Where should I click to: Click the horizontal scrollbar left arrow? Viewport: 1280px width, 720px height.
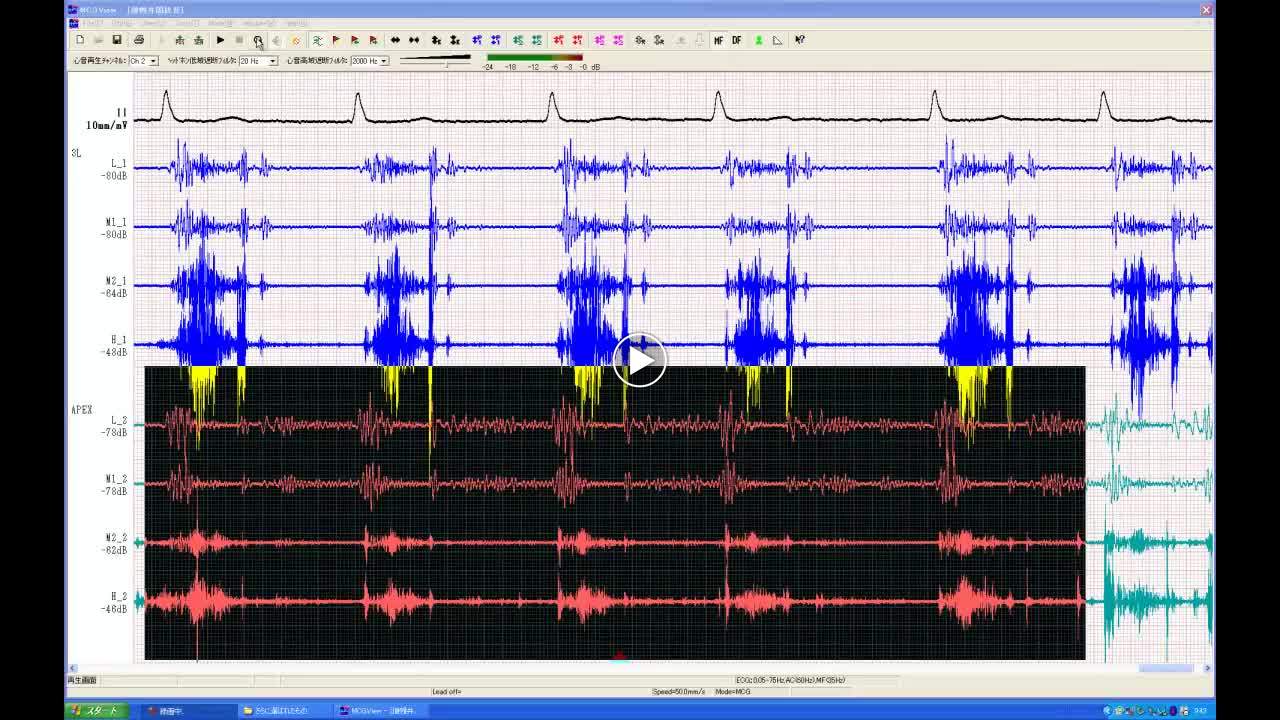(71, 668)
